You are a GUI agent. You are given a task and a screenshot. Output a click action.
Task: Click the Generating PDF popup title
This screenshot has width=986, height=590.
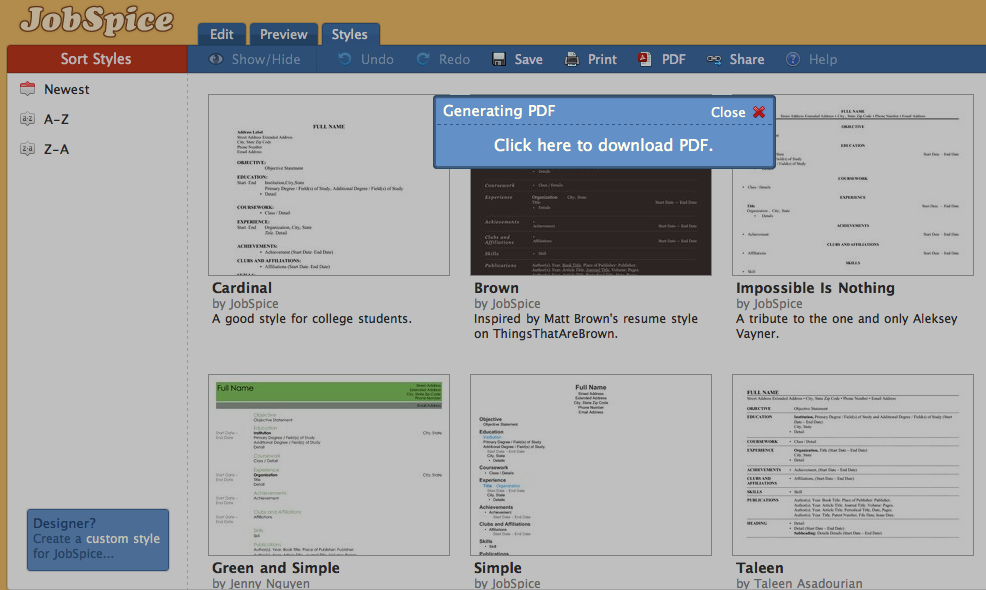tap(499, 111)
